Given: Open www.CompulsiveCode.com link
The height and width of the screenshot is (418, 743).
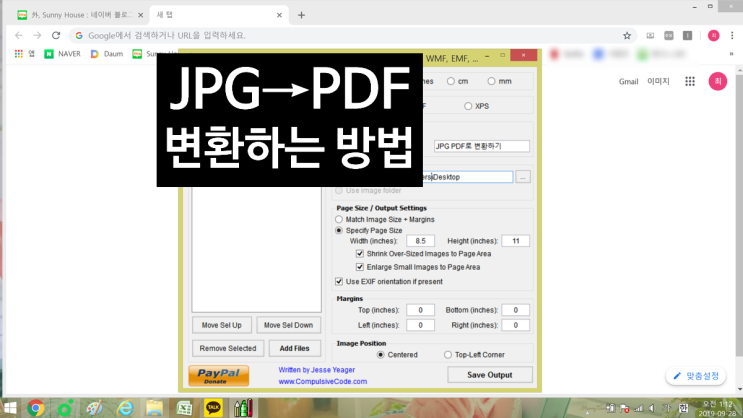Looking at the screenshot, I should click(323, 382).
